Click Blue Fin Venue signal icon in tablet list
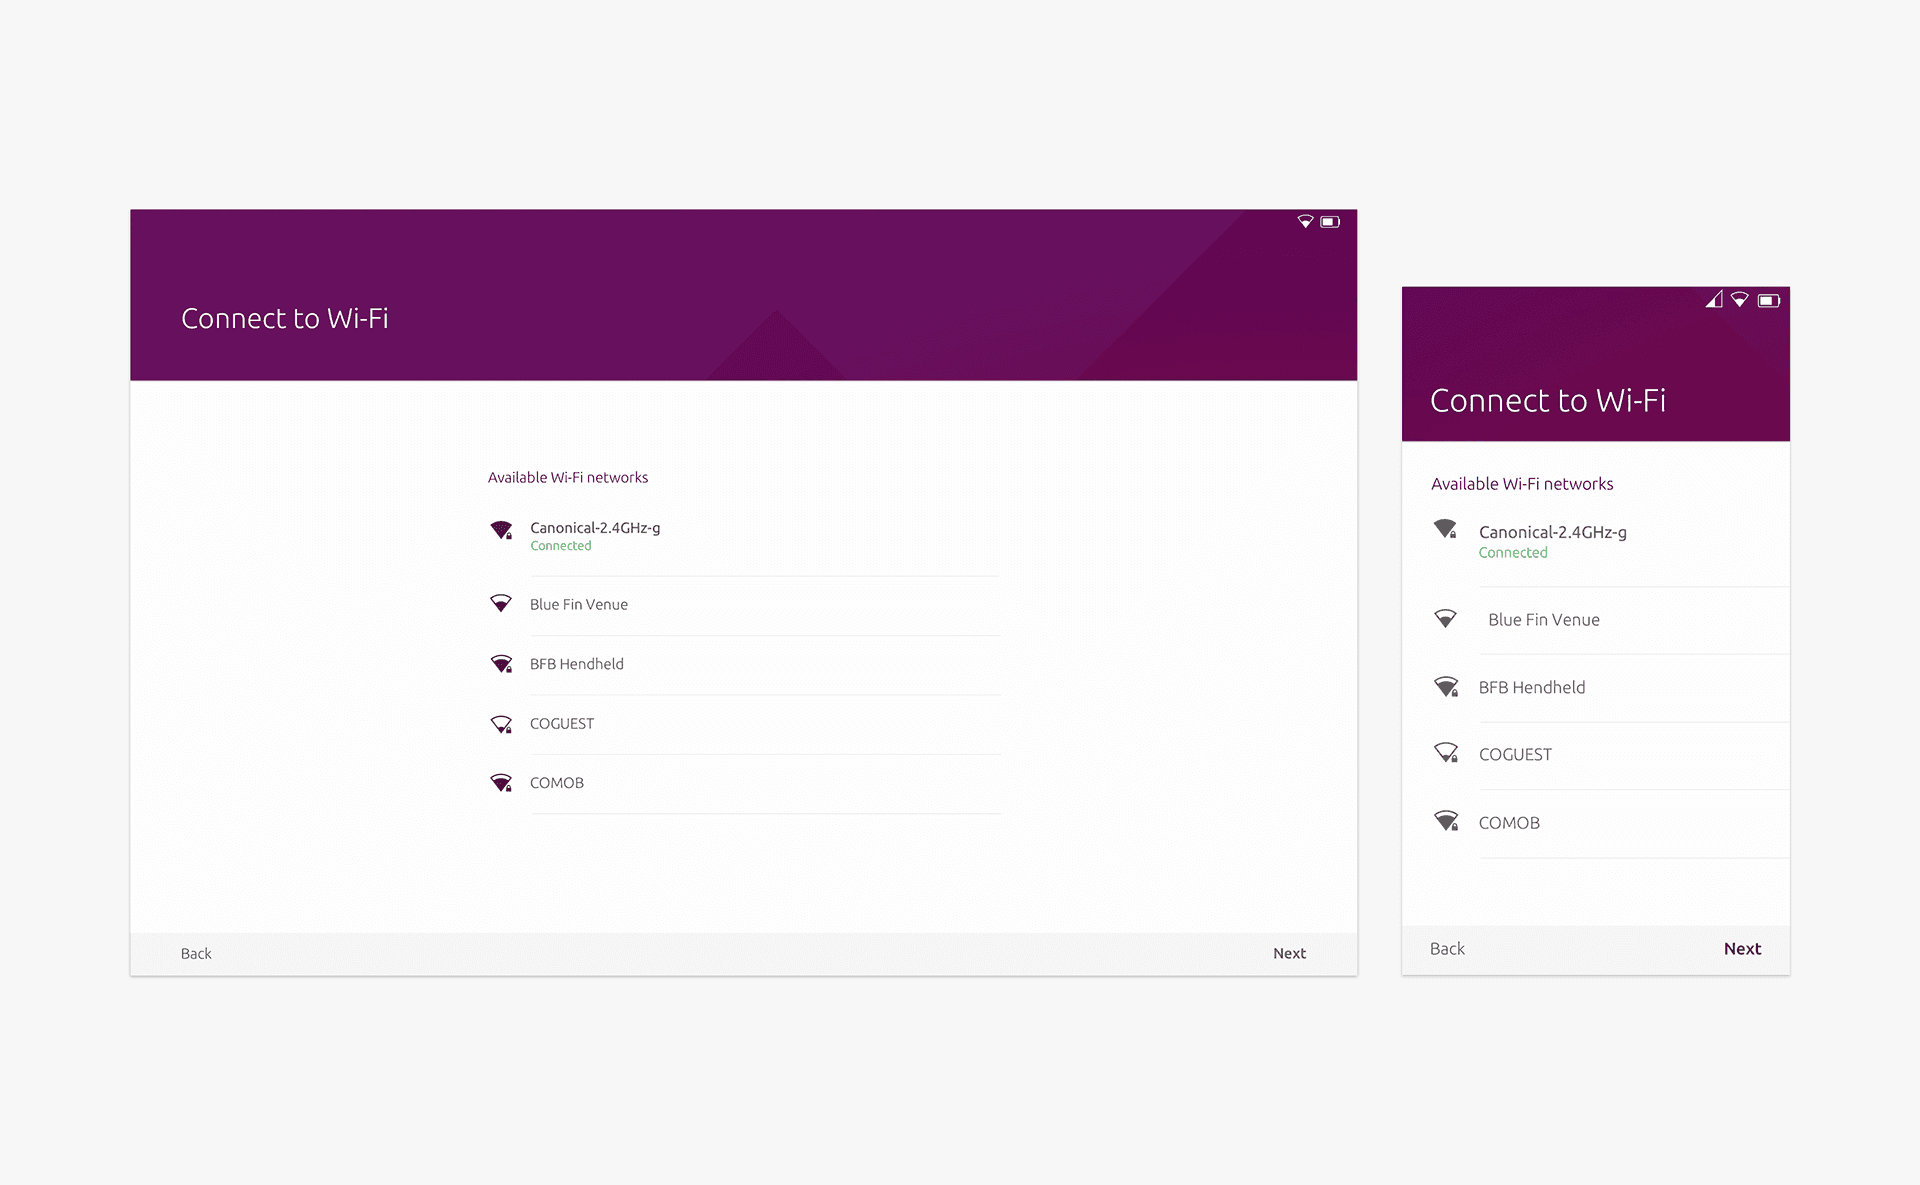The height and width of the screenshot is (1185, 1920). coord(501,604)
